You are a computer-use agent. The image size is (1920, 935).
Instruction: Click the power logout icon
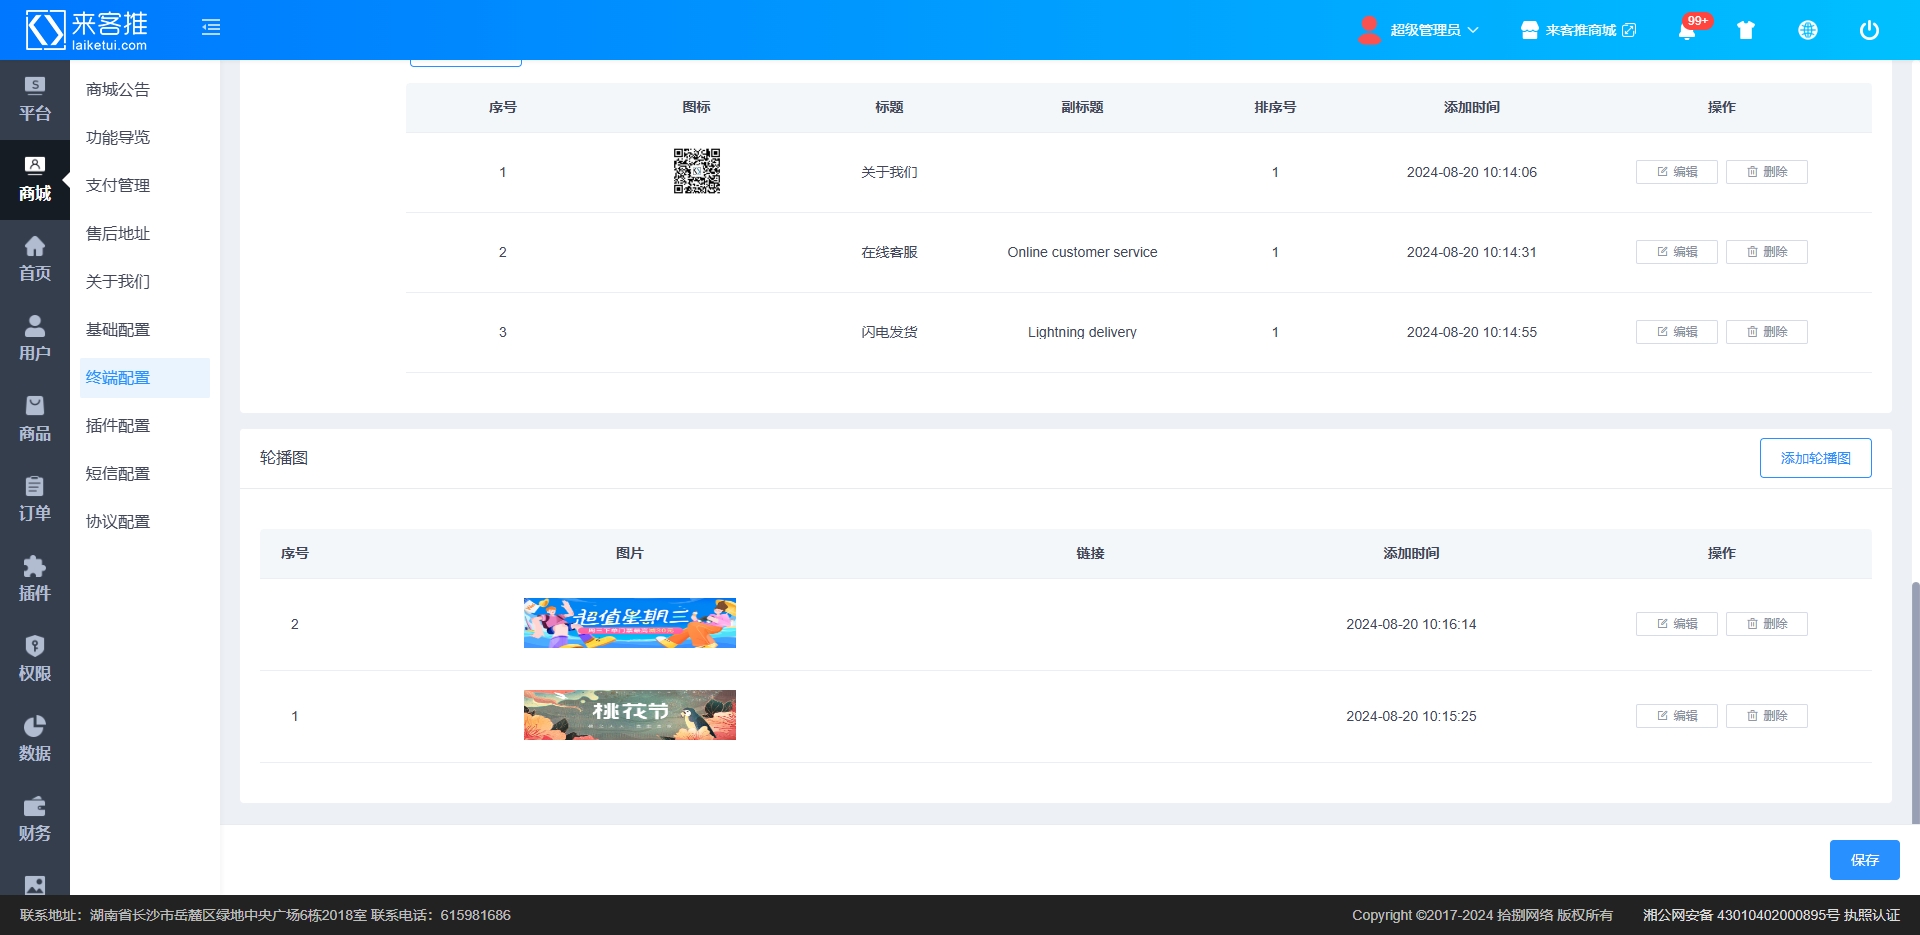[x=1869, y=30]
